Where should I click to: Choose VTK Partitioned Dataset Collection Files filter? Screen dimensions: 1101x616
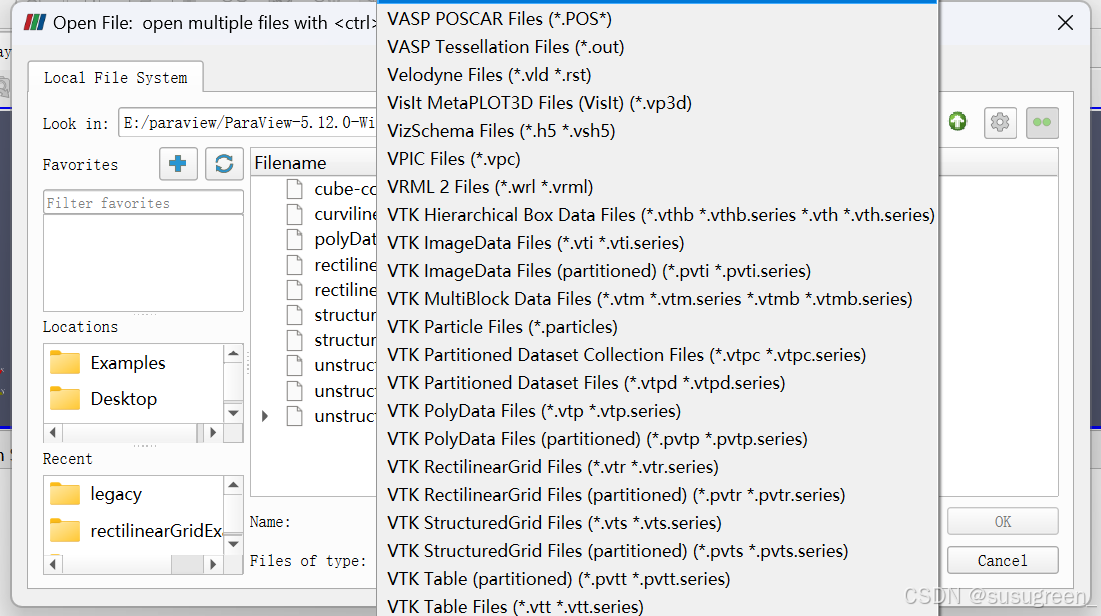[x=657, y=355]
